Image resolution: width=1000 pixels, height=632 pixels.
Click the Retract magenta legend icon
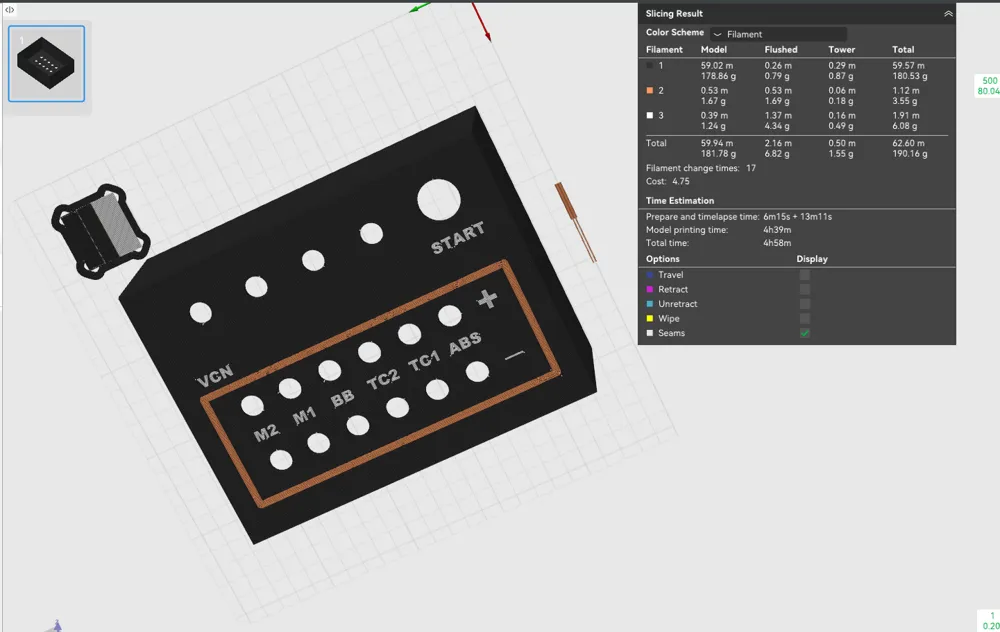[650, 290]
